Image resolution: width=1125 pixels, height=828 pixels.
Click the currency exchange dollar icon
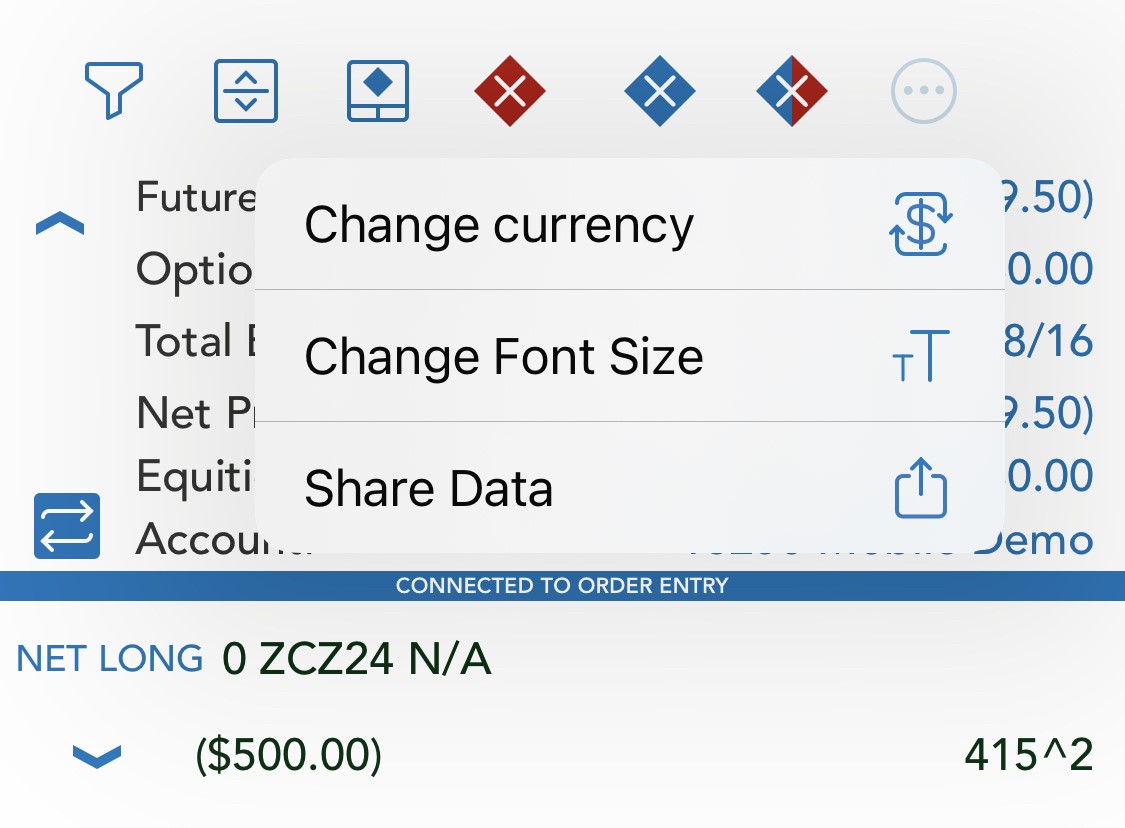[x=921, y=224]
